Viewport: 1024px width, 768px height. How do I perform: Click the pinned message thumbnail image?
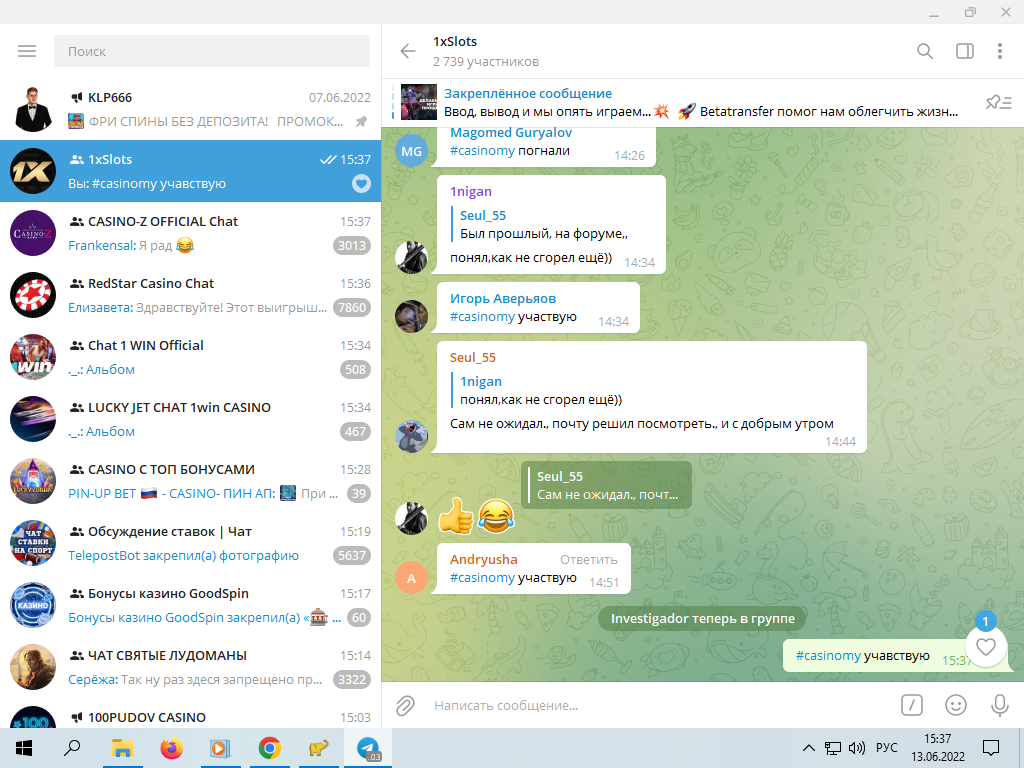[419, 102]
